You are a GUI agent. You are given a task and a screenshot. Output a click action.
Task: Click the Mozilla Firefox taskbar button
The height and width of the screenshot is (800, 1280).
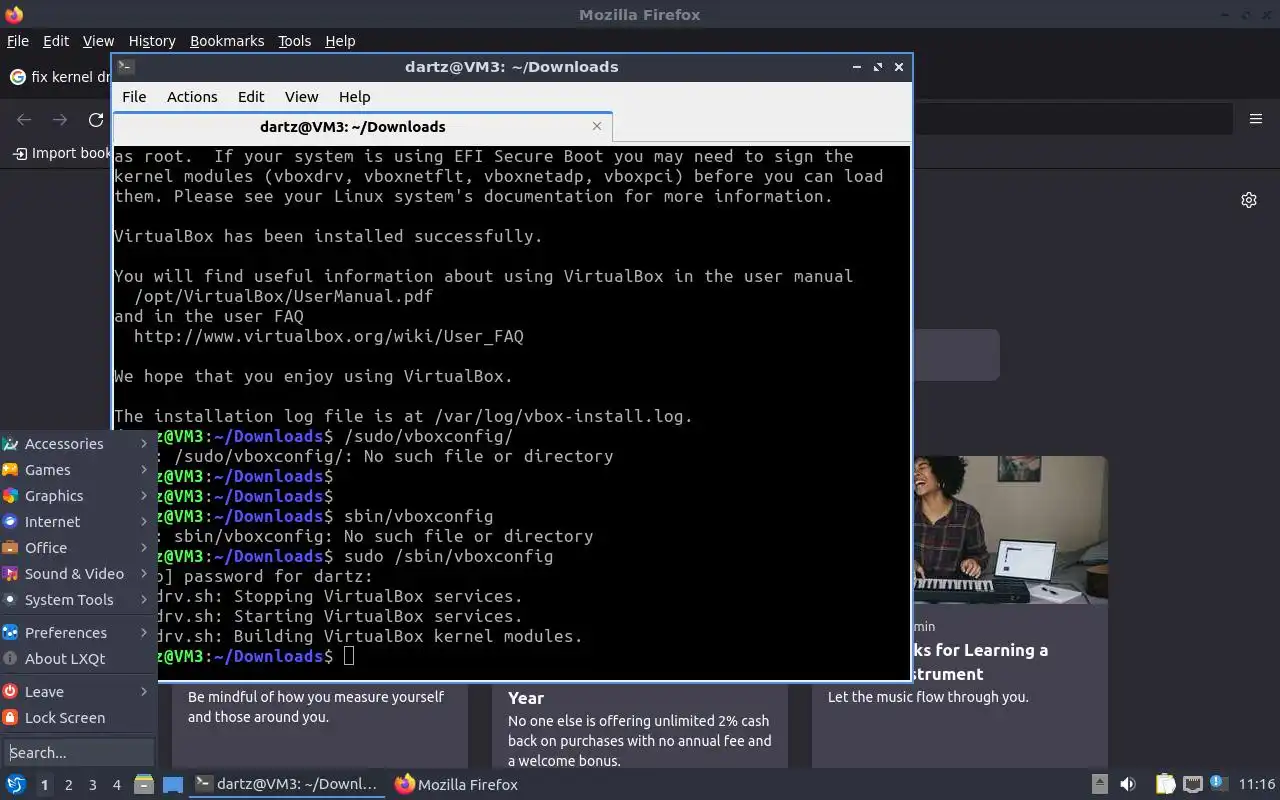pos(458,785)
